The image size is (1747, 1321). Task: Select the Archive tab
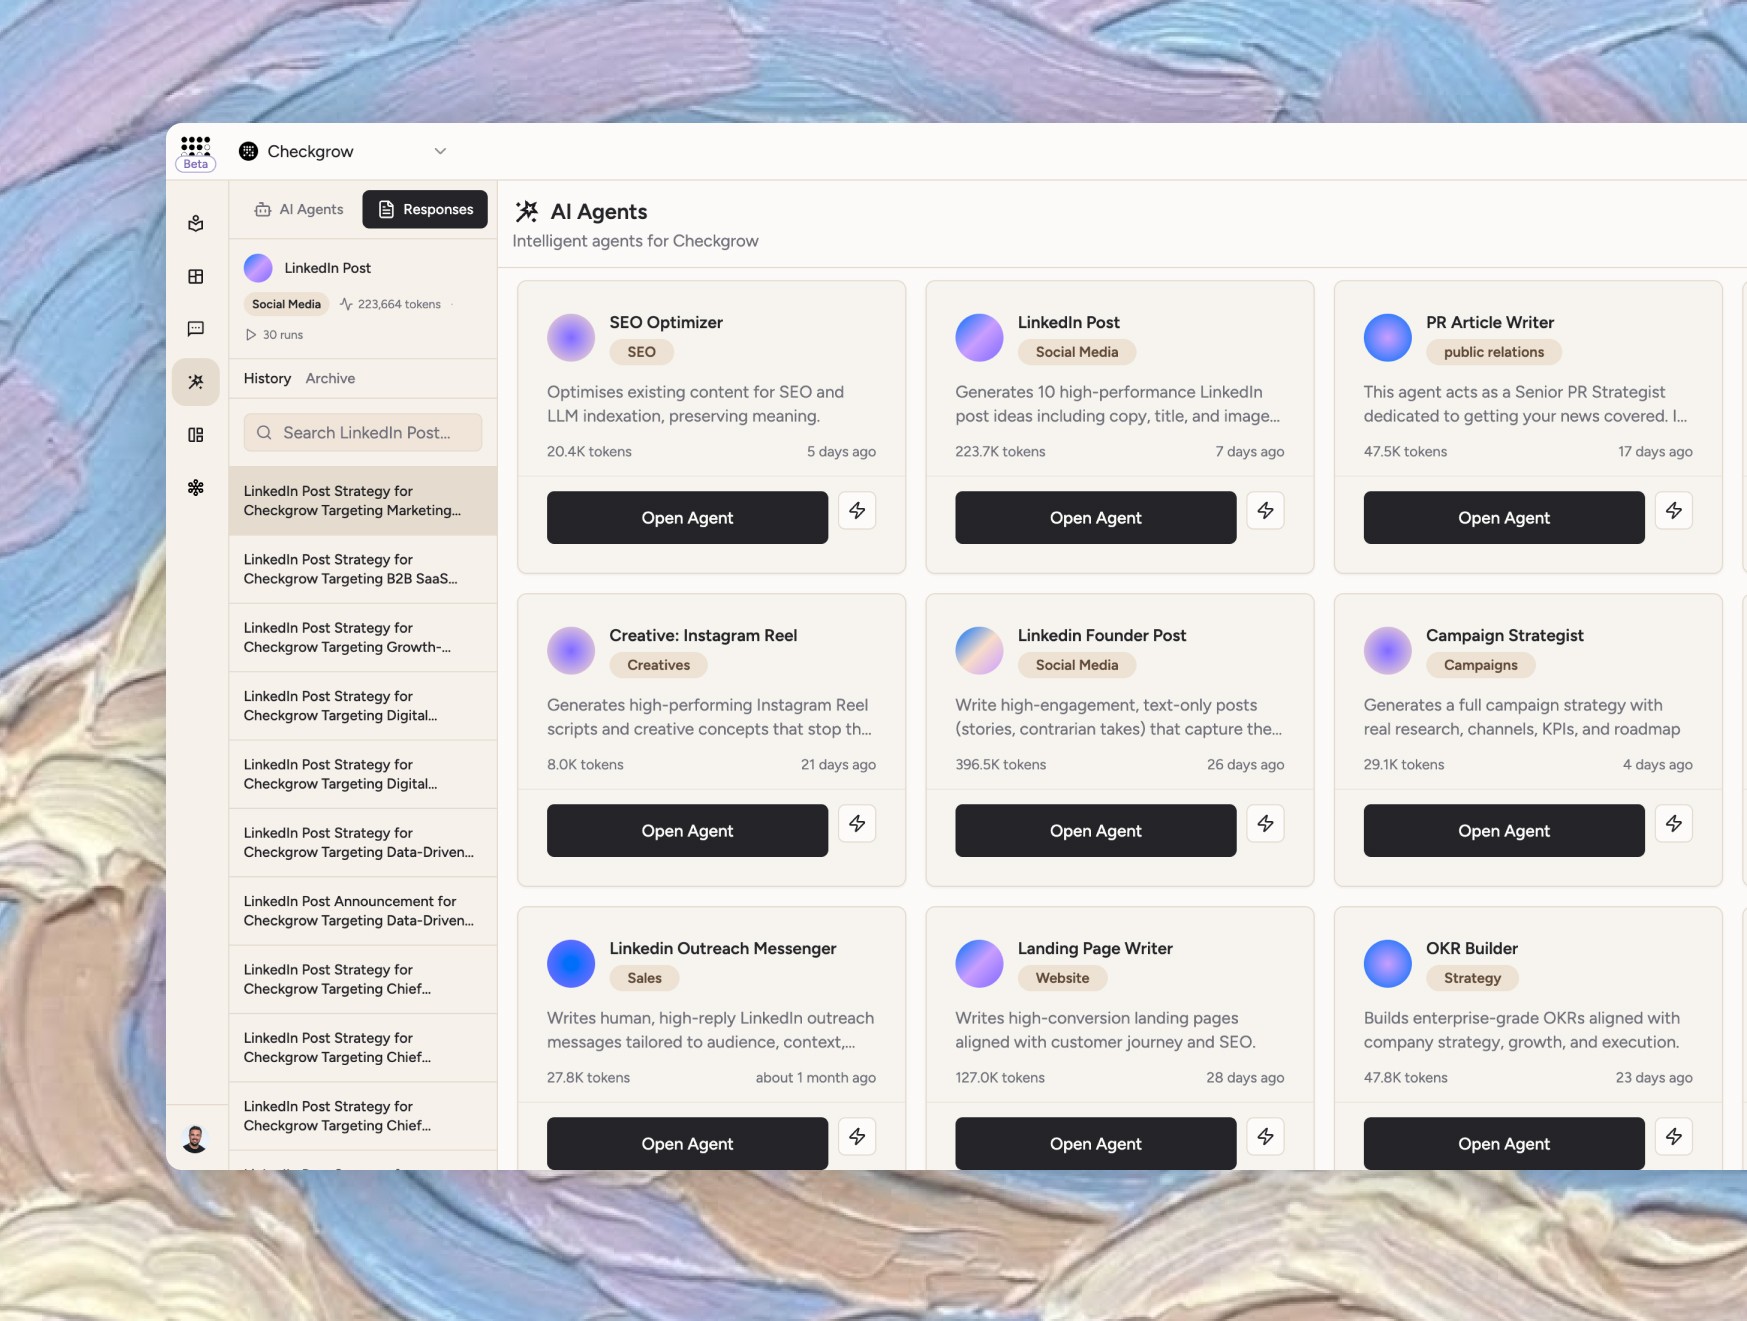point(330,378)
